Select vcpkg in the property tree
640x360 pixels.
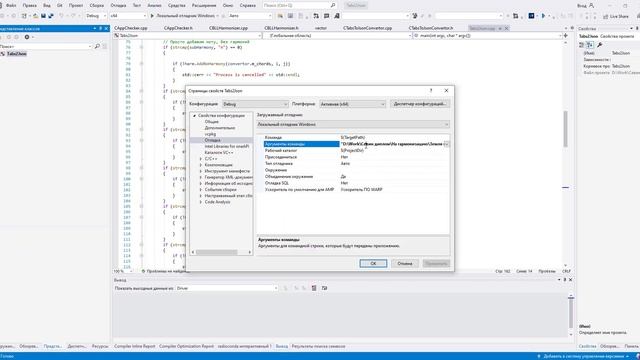pyautogui.click(x=210, y=134)
